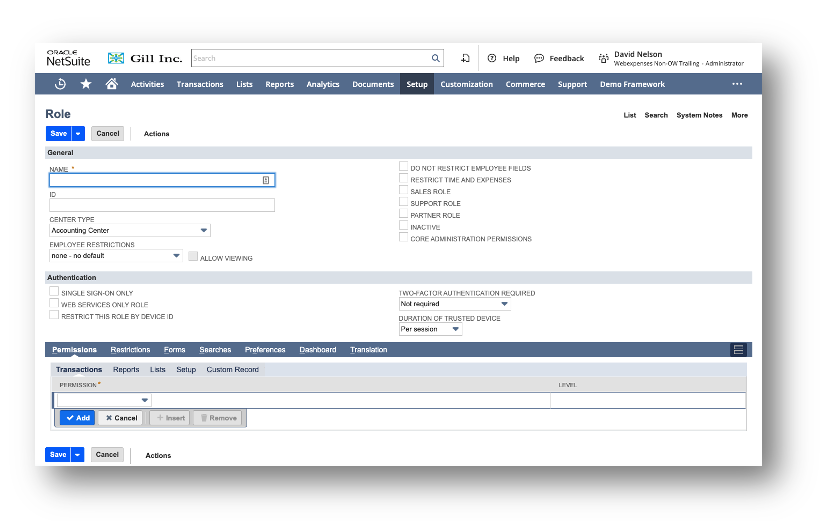Image resolution: width=824 pixels, height=521 pixels.
Task: Switch to the Dashboard tab
Action: pyautogui.click(x=318, y=350)
